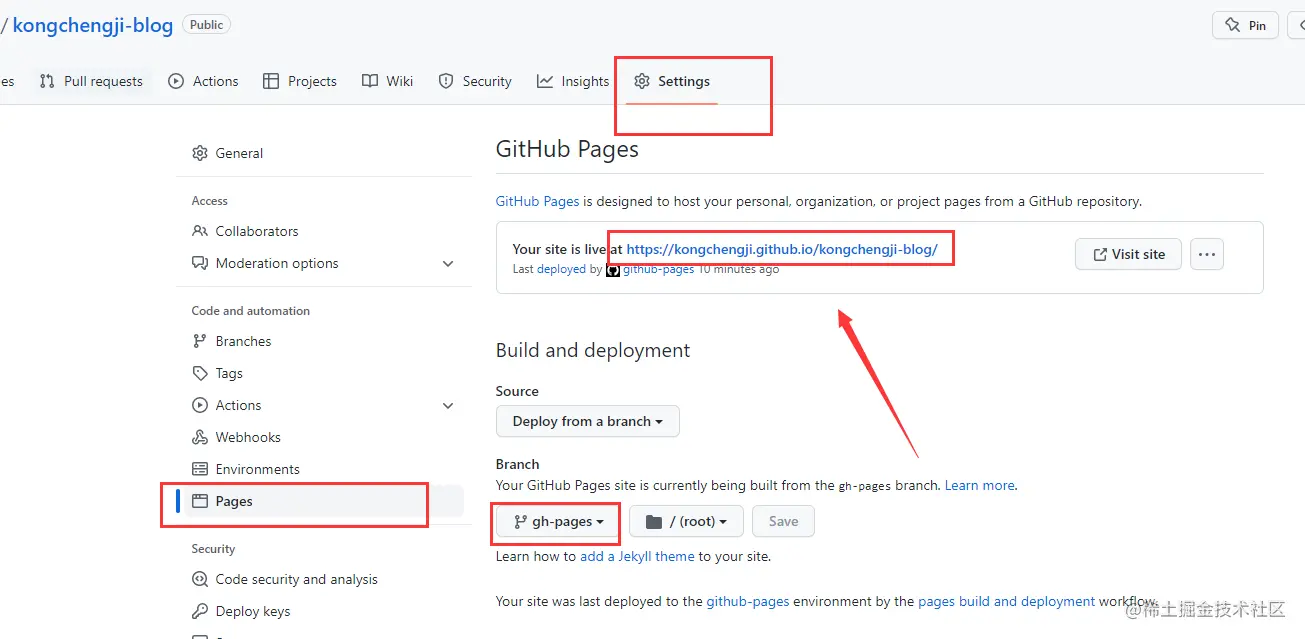This screenshot has width=1305, height=639.
Task: Open the add a Jekyll theme link
Action: pos(637,556)
